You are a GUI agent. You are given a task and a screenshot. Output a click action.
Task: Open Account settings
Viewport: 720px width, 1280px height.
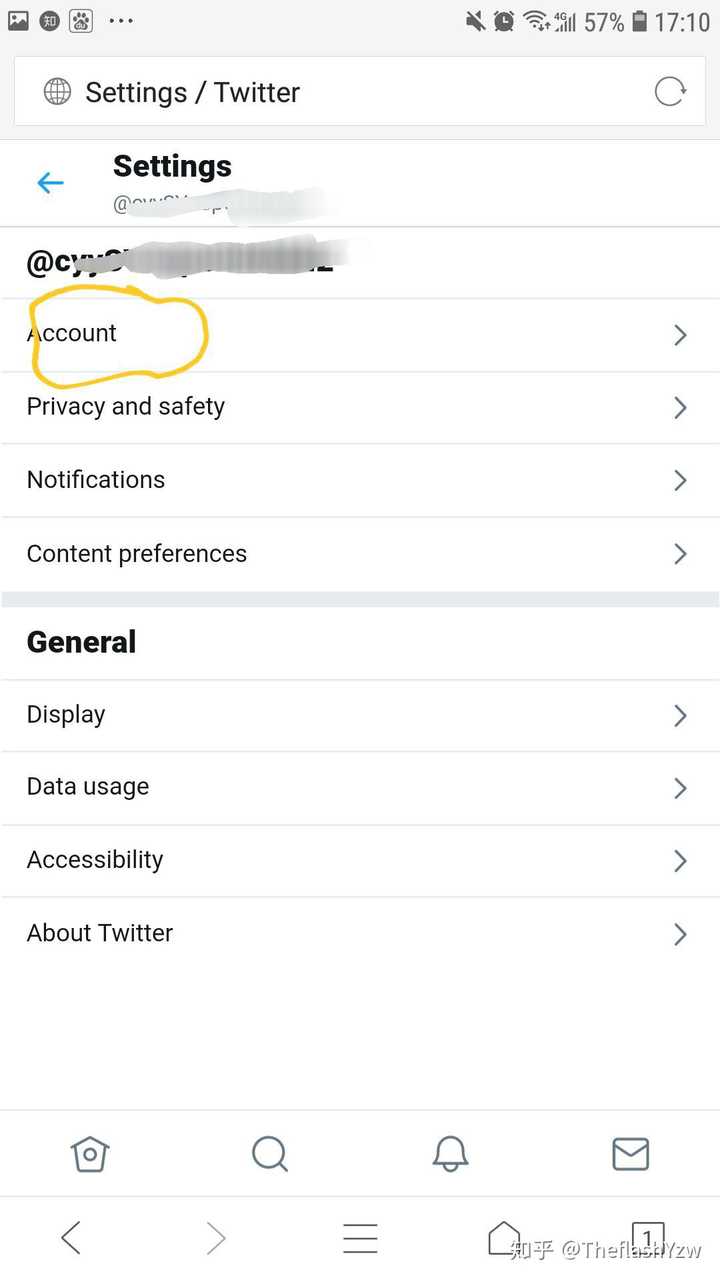(x=72, y=334)
